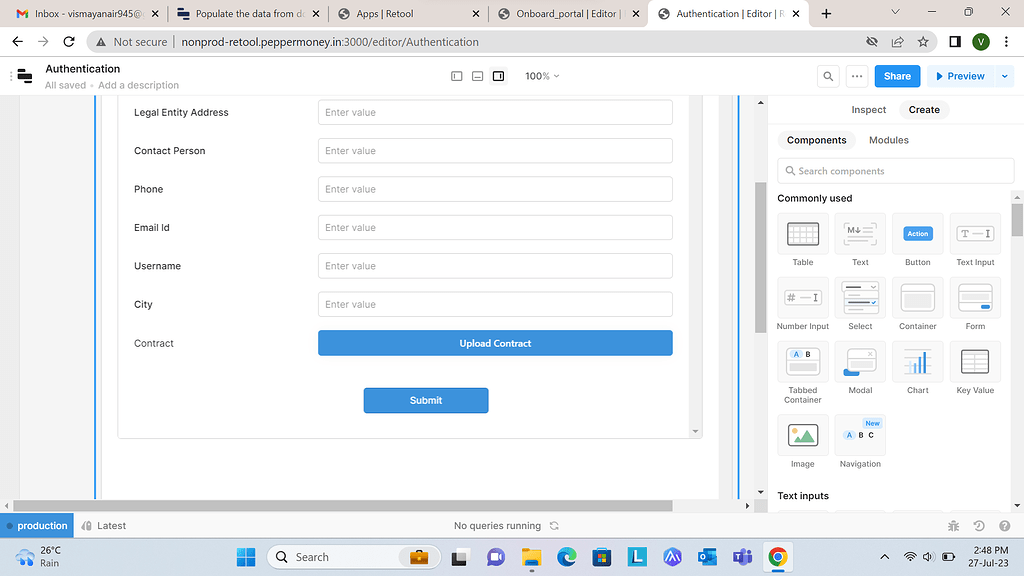
Task: Select the Table component icon
Action: click(802, 234)
